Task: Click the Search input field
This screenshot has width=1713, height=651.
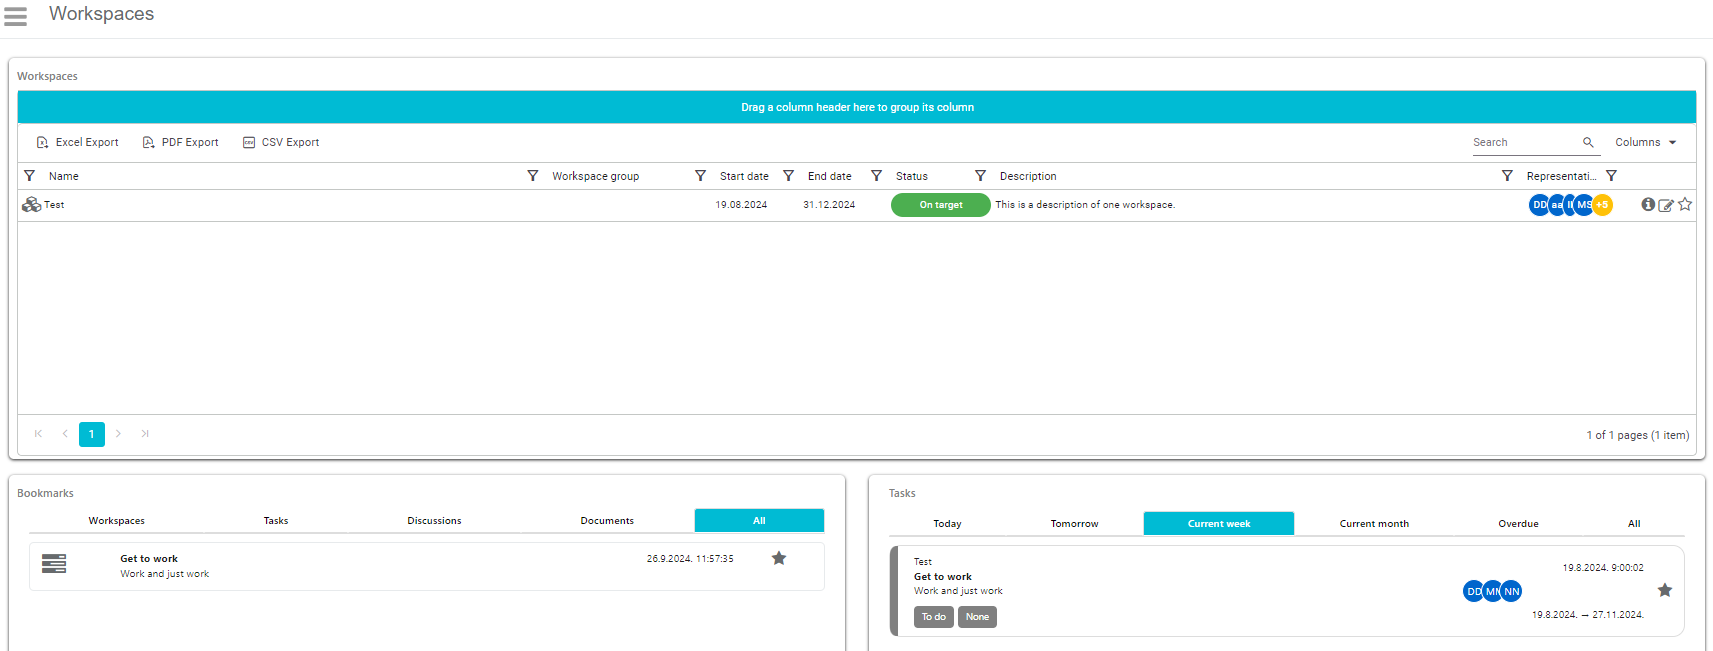Action: (1523, 143)
